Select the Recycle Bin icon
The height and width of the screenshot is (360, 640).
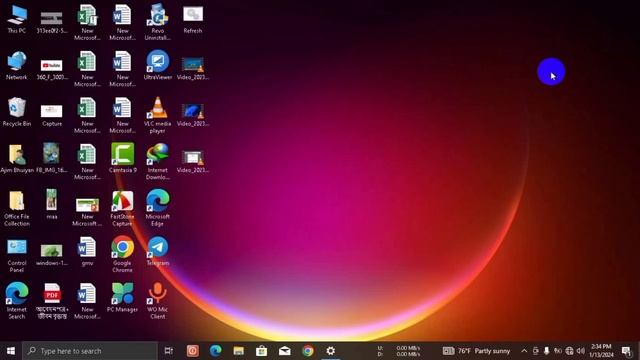click(x=17, y=112)
